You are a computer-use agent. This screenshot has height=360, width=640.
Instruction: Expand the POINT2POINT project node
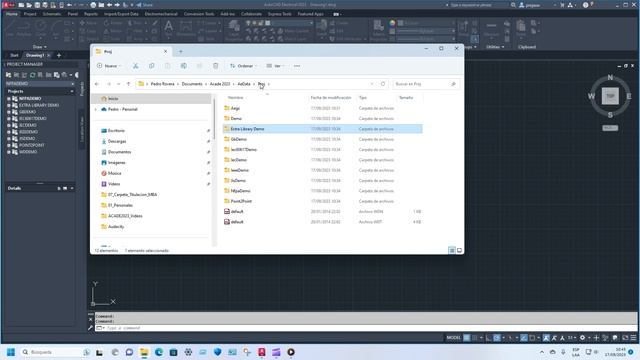pos(9,145)
